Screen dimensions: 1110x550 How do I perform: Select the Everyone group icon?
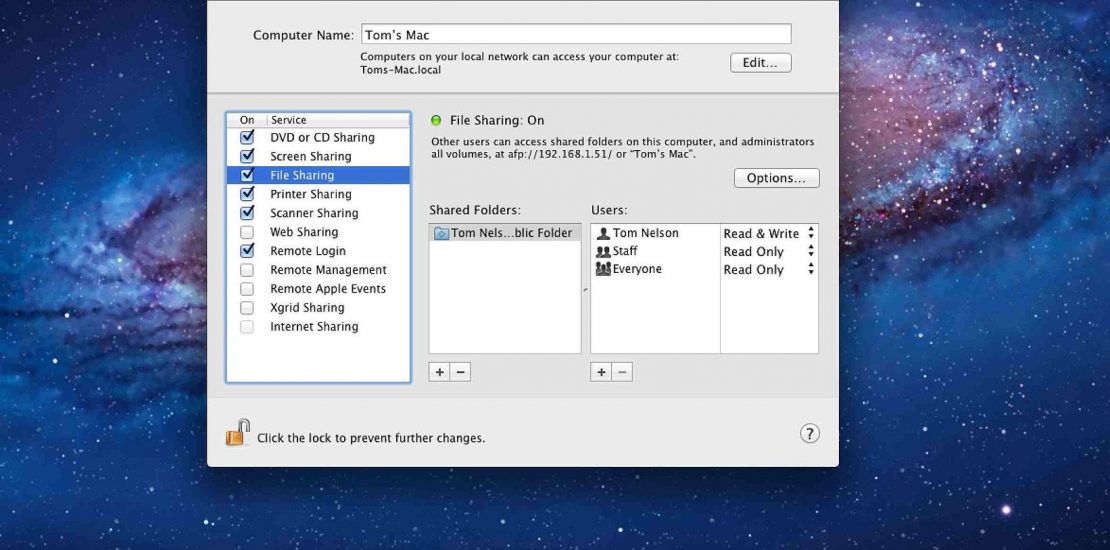[603, 269]
